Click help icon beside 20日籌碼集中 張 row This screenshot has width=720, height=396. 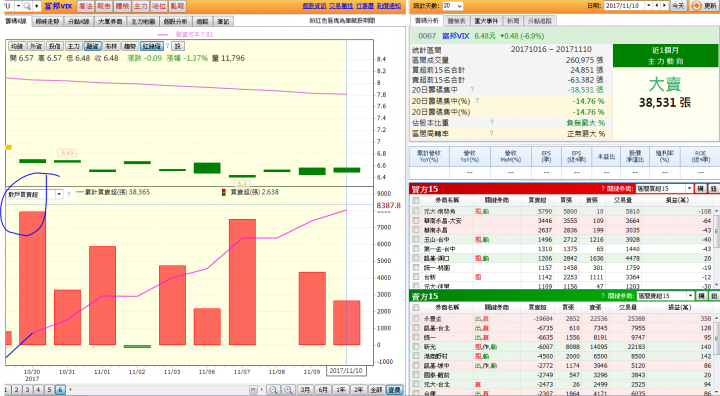[x=472, y=89]
